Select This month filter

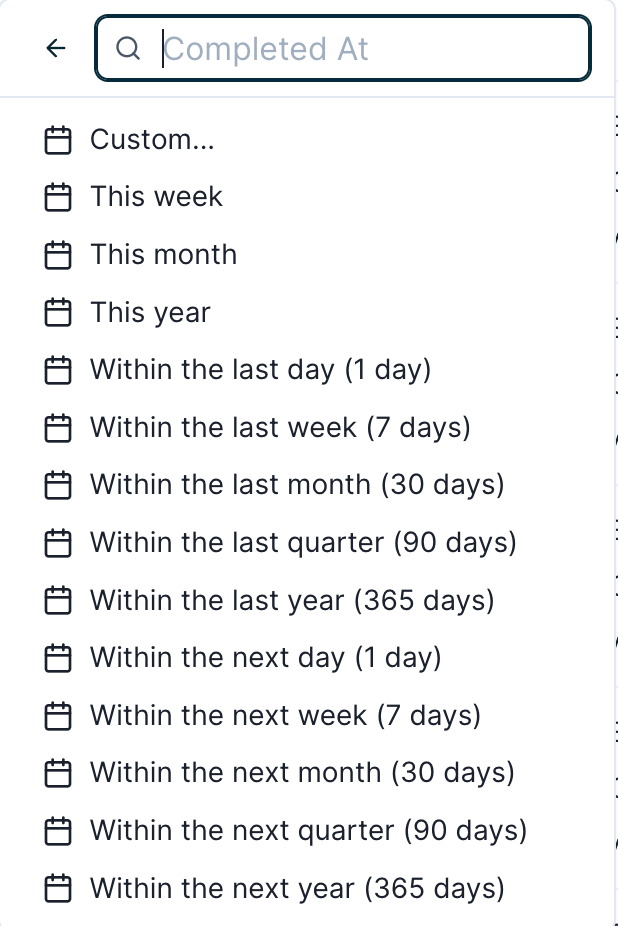coord(163,255)
